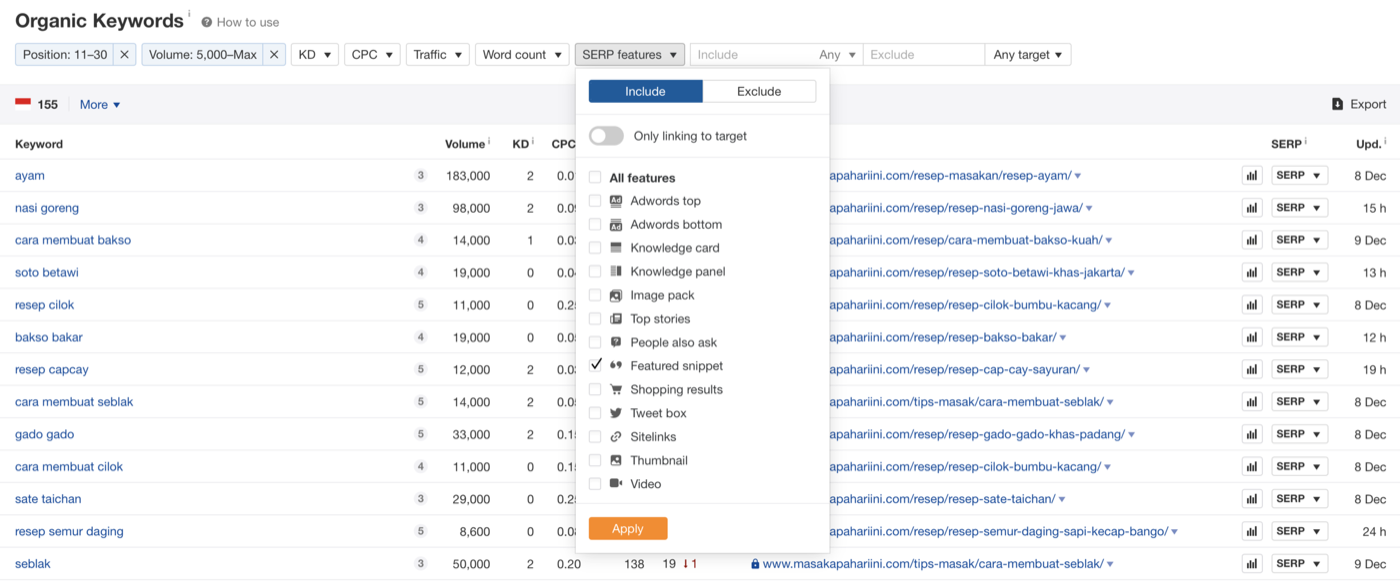Collapse the SERP features dropdown
Image resolution: width=1400 pixels, height=582 pixels.
(x=630, y=55)
